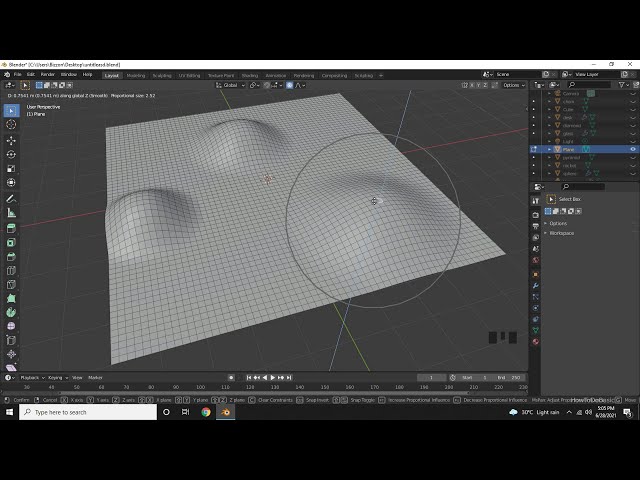The width and height of the screenshot is (640, 480).
Task: Open the Material properties tab
Action: (536, 342)
